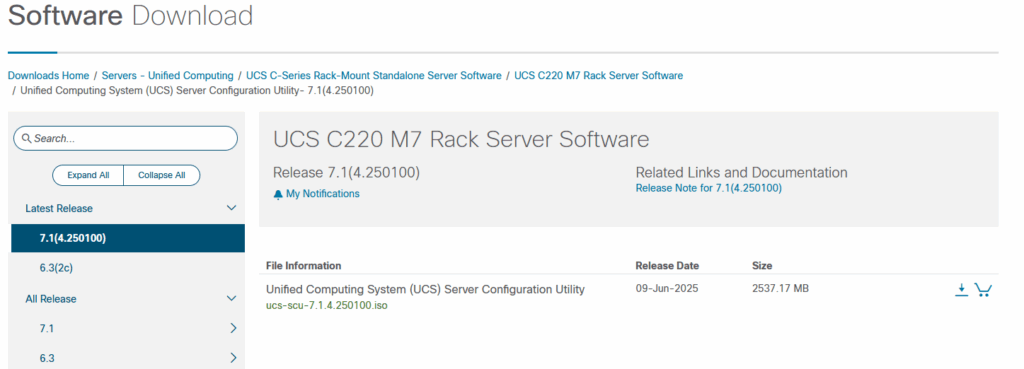Select release 7.1(4.250100) in sidebar
The image size is (1024, 369).
pos(128,238)
